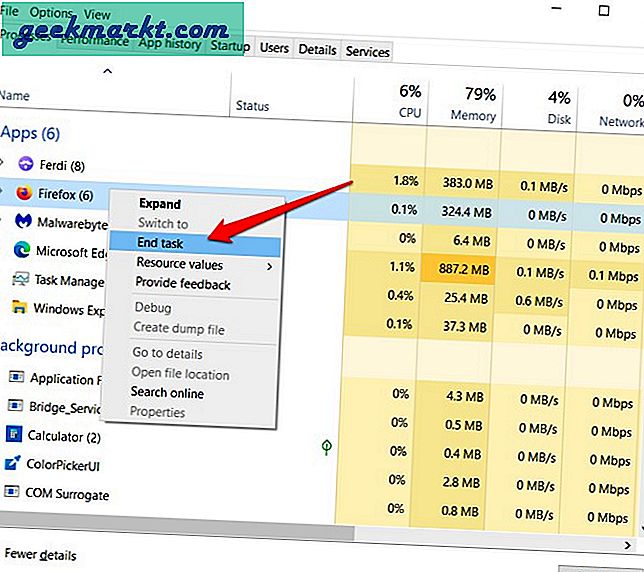Click the Microsoft Edge icon
This screenshot has width=644, height=572.
pos(22,250)
